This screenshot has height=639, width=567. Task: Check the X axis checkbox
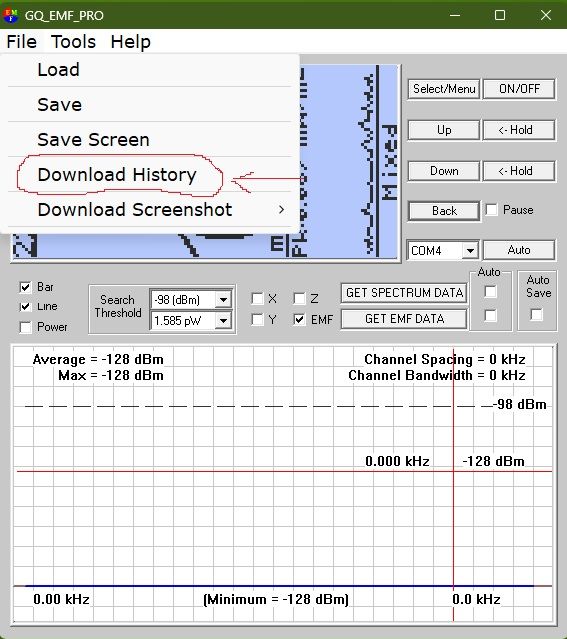pos(258,299)
